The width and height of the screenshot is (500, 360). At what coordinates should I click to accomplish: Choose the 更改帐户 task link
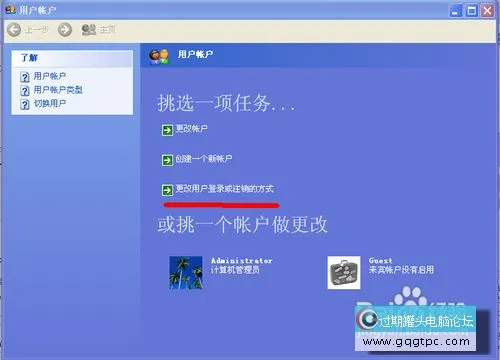(x=191, y=129)
